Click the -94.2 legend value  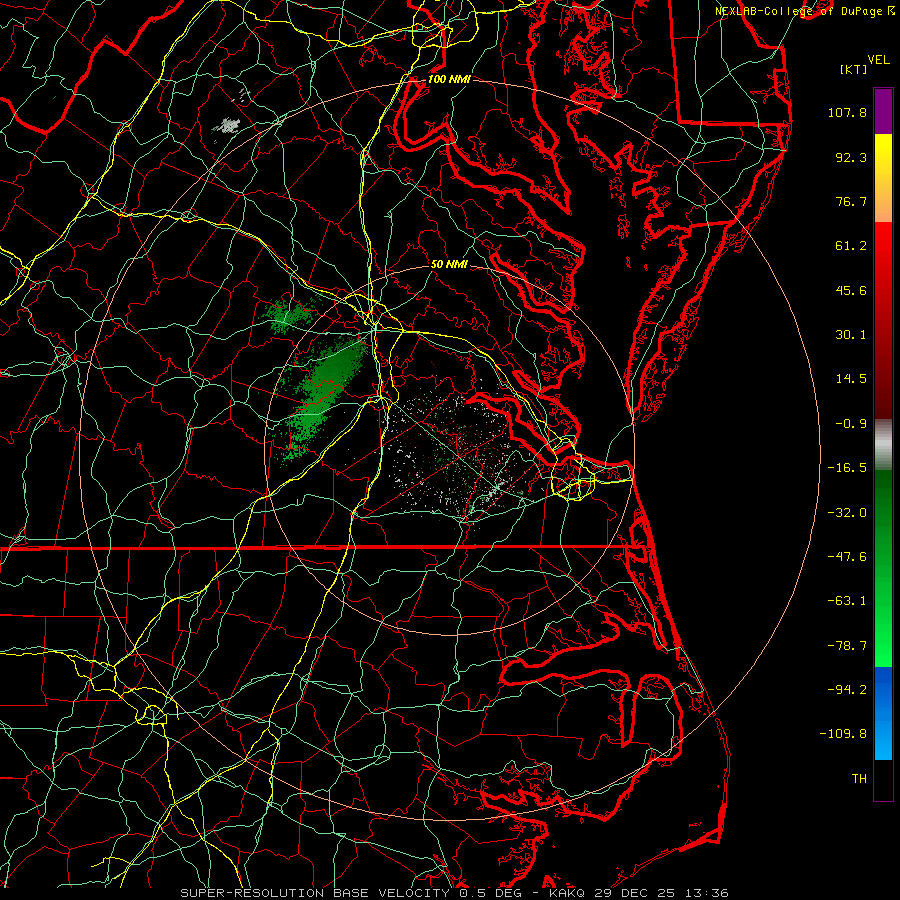[x=847, y=690]
